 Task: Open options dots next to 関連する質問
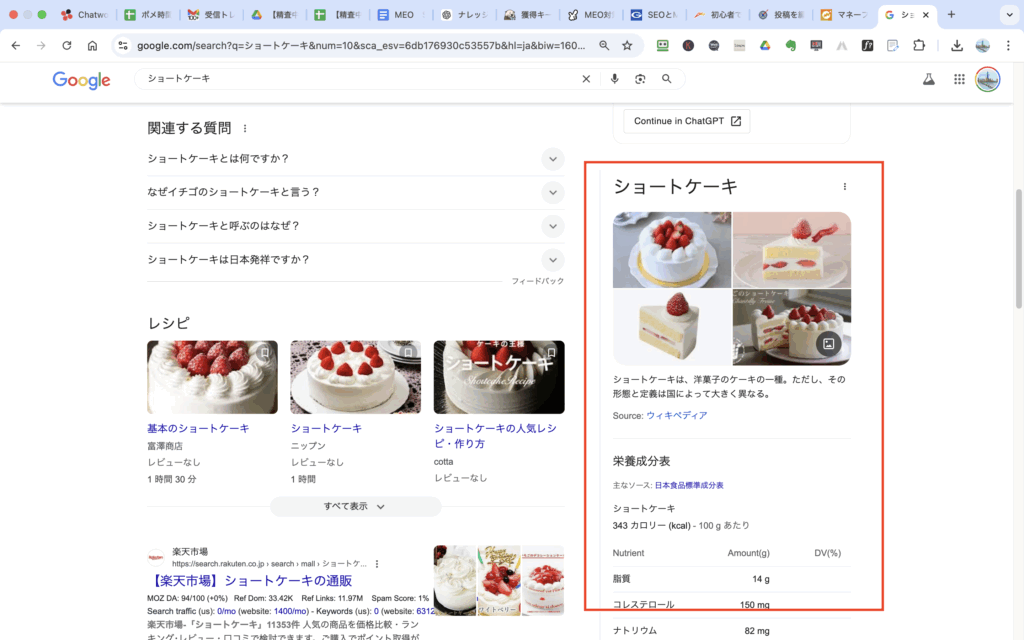[245, 129]
